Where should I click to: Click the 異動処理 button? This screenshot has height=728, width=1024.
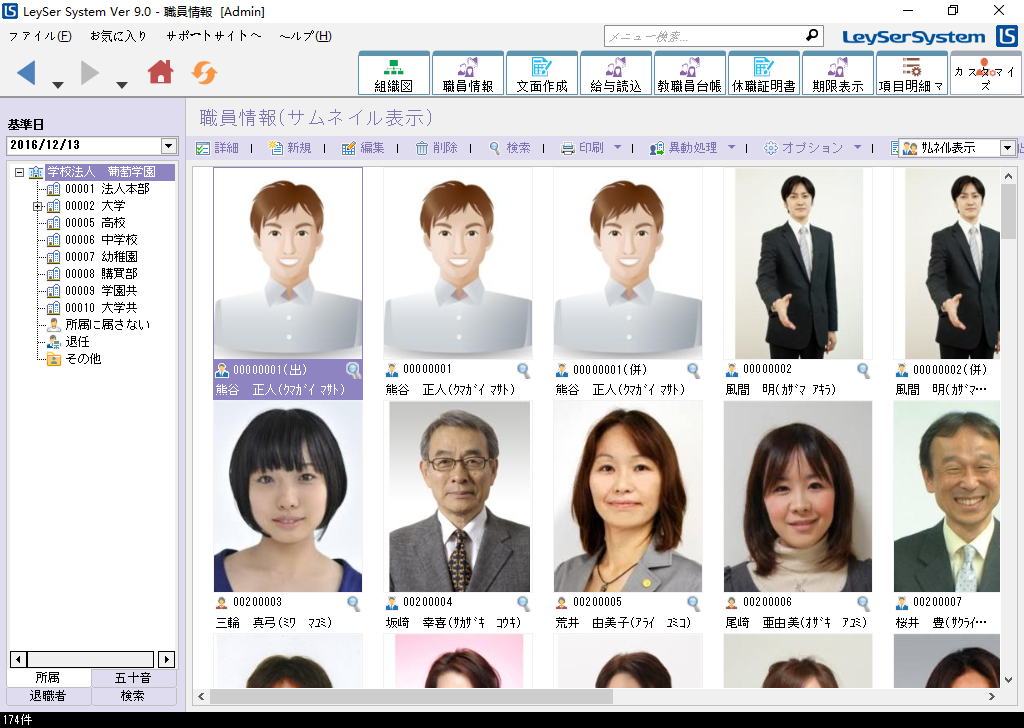[x=683, y=148]
